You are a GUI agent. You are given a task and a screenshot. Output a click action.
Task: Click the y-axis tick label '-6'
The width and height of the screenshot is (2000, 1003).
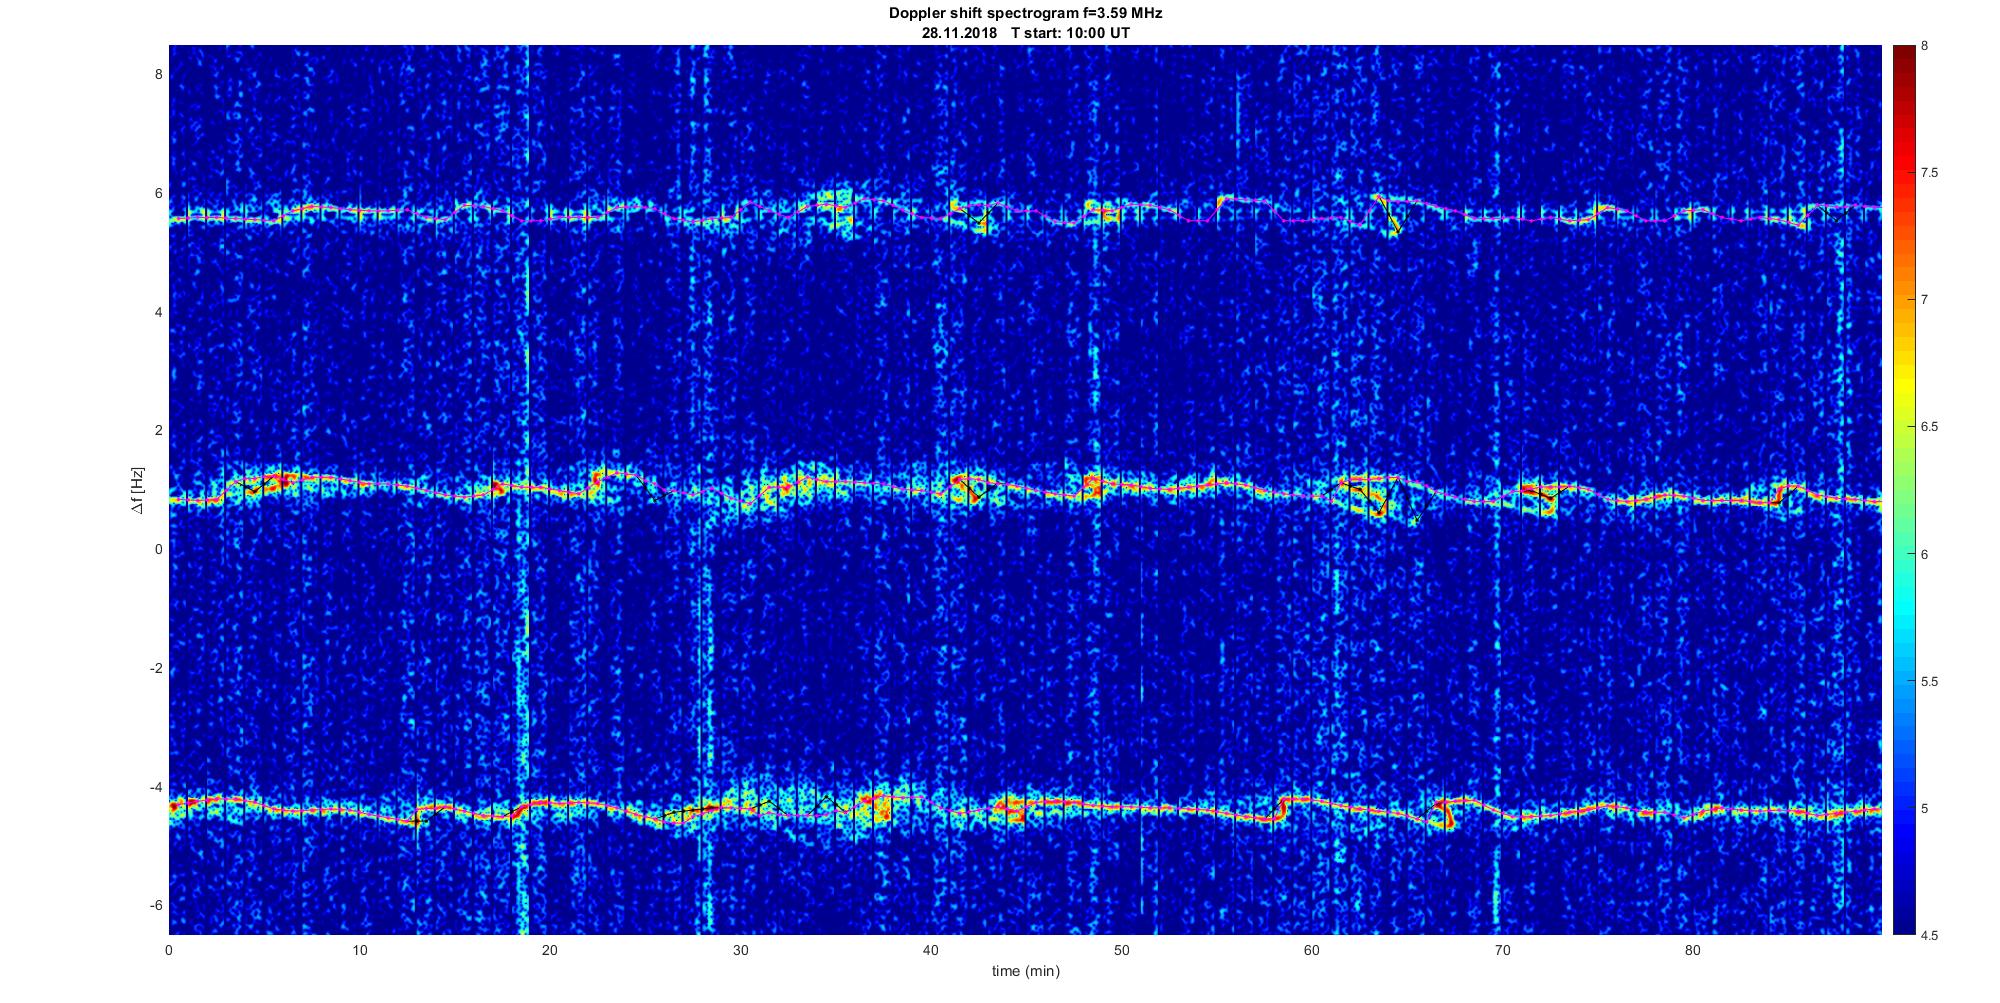(x=157, y=905)
